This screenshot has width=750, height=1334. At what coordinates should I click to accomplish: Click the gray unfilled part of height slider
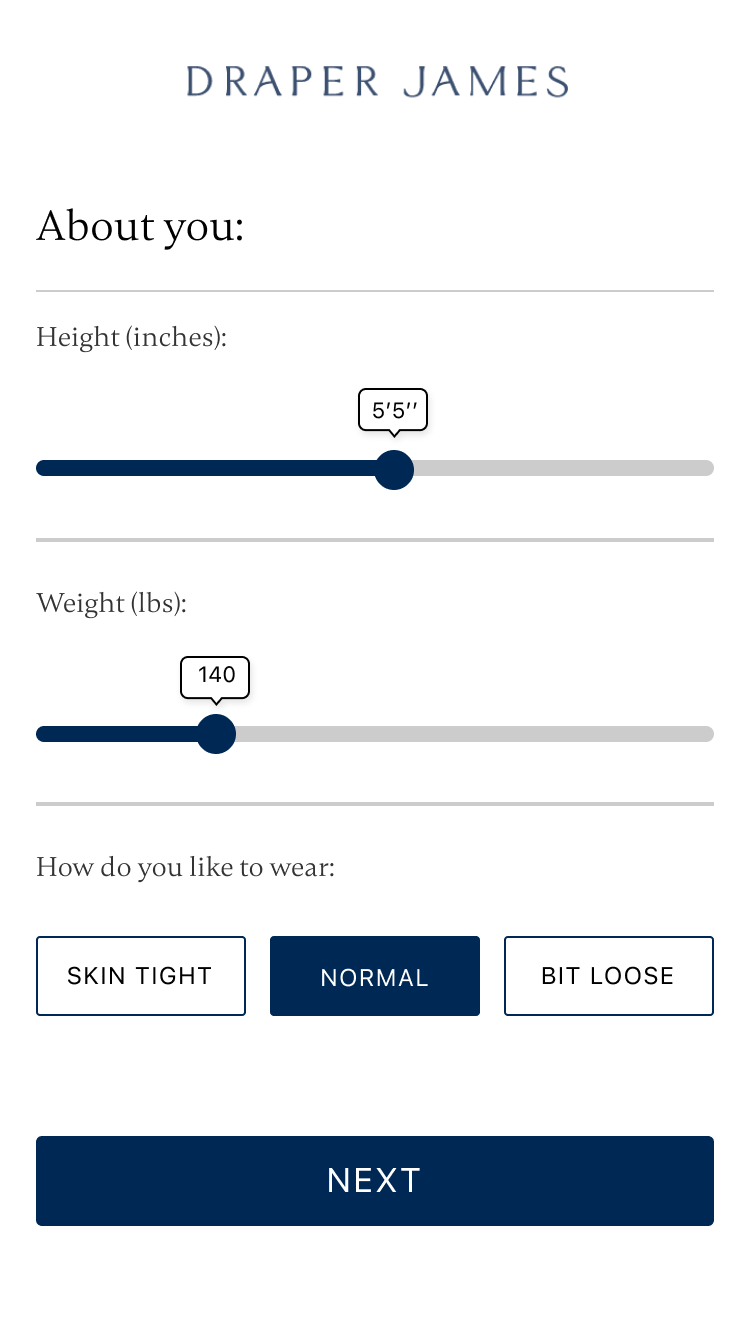560,468
